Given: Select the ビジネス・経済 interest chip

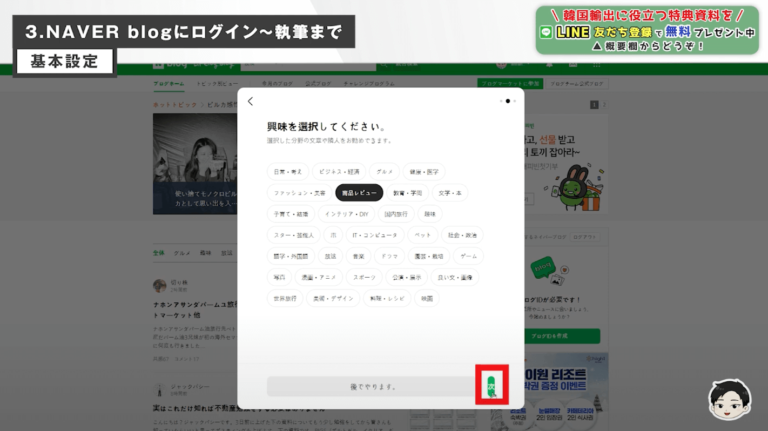Looking at the screenshot, I should click(339, 172).
